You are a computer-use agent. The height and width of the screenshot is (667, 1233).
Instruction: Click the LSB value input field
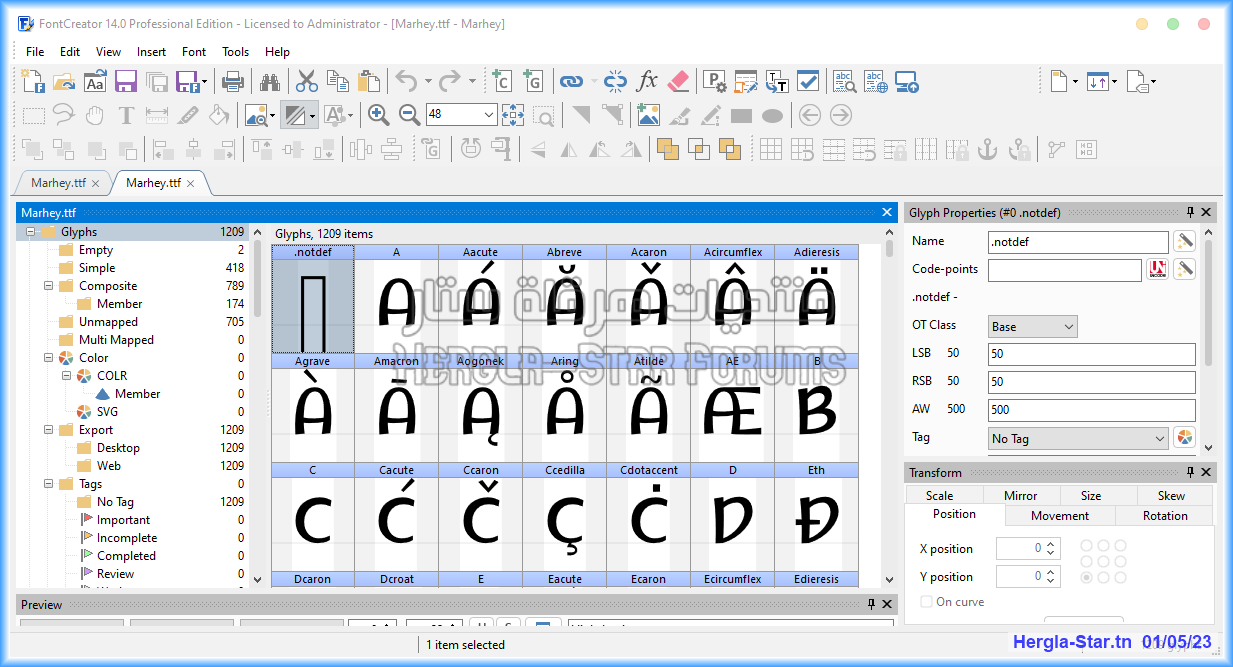[x=1091, y=354]
